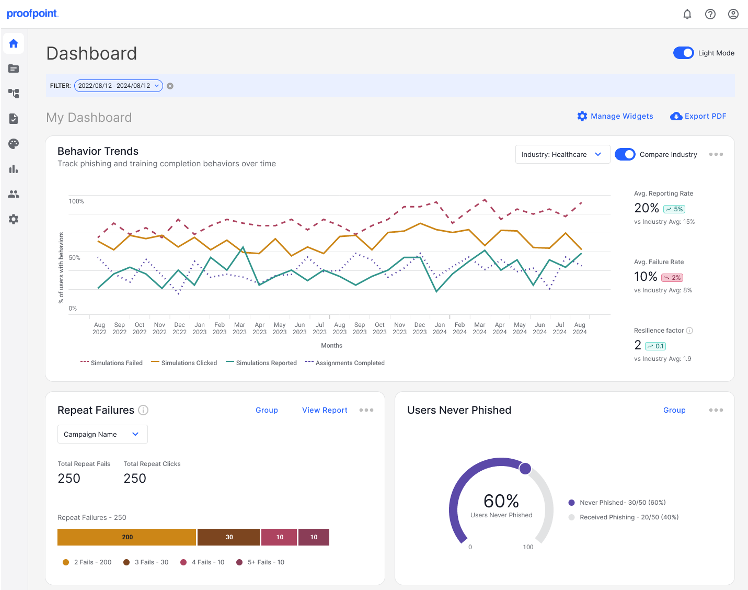The height and width of the screenshot is (590, 748).
Task: Open Behavior Trends three-dot options menu
Action: 716,154
